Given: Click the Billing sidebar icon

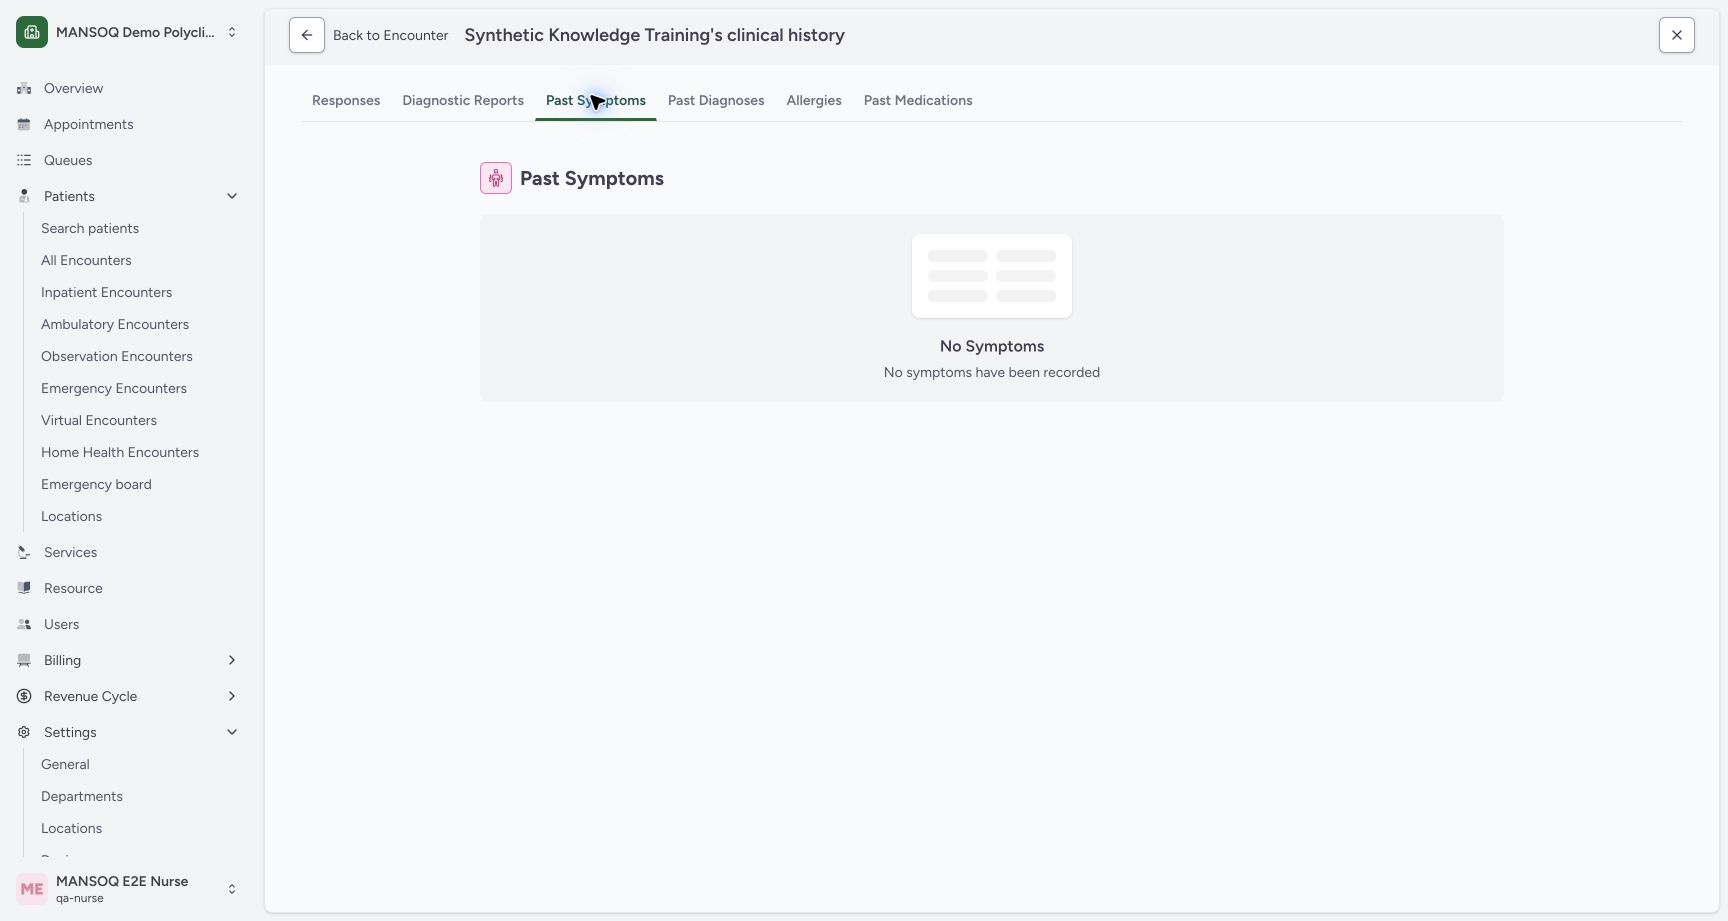Looking at the screenshot, I should pos(24,660).
